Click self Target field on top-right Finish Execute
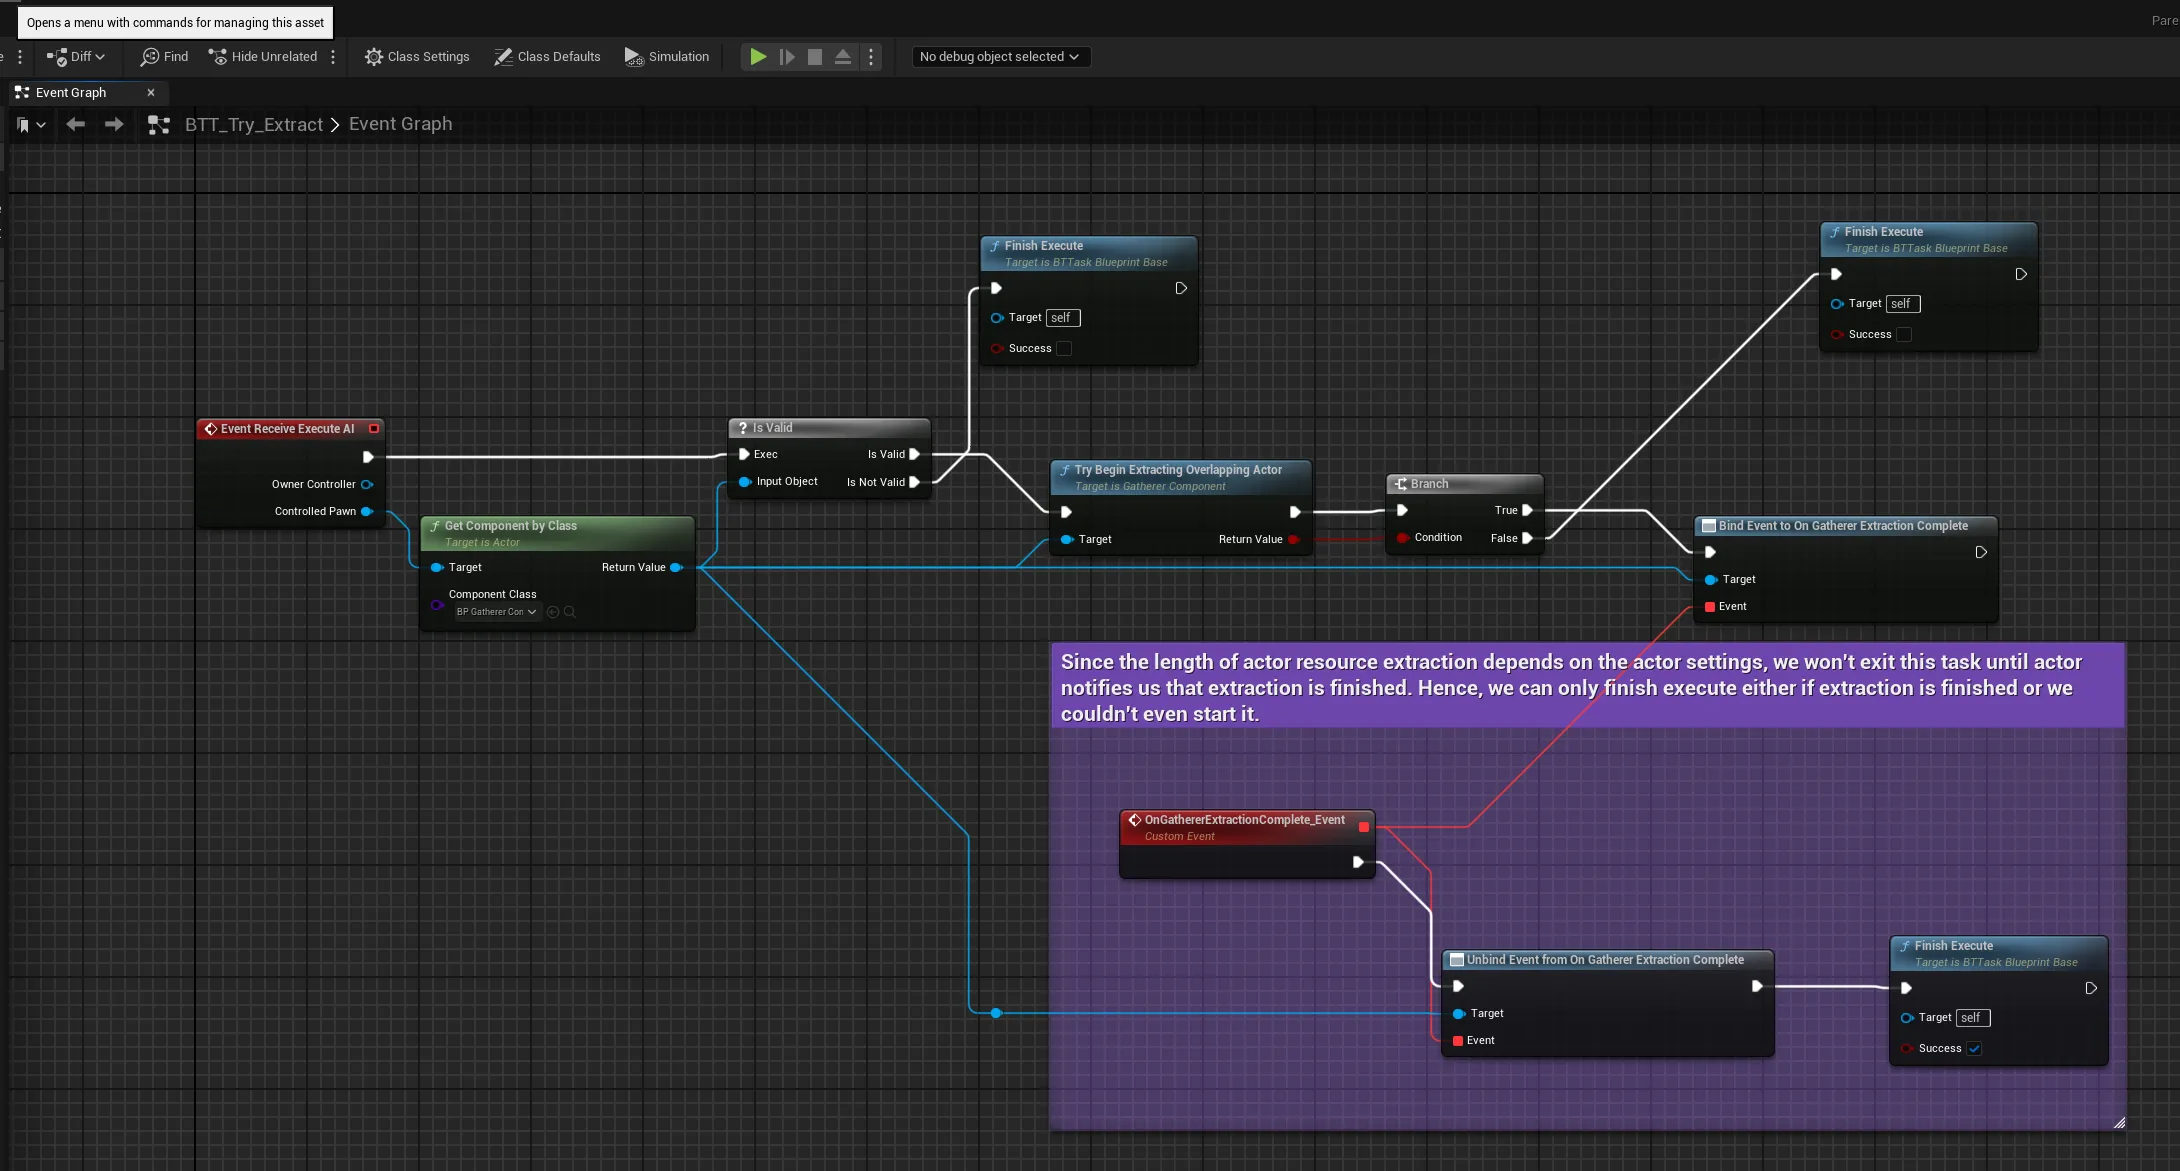The image size is (2180, 1171). (x=1903, y=304)
